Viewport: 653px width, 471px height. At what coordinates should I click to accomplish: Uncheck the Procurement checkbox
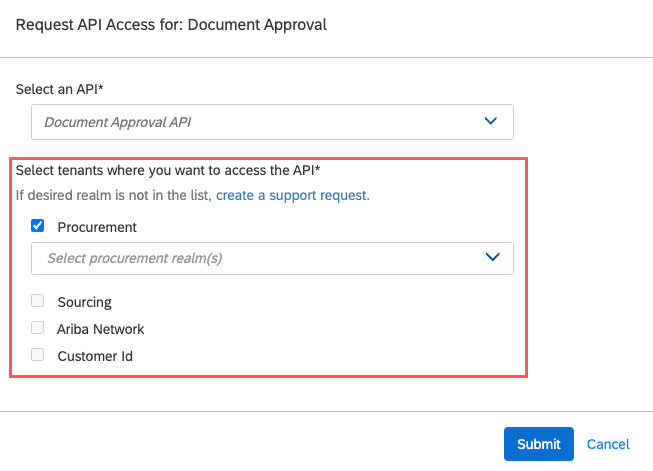(38, 226)
